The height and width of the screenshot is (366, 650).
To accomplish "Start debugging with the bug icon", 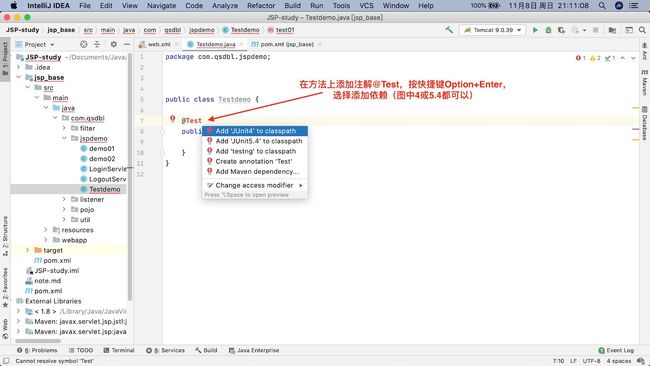I will 548,30.
